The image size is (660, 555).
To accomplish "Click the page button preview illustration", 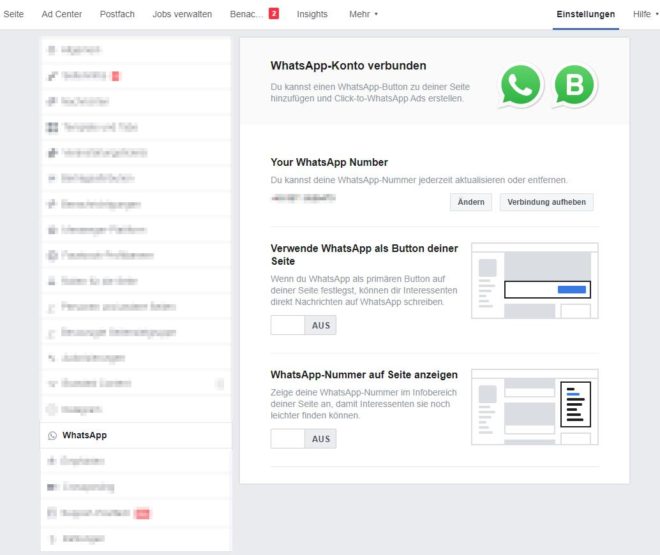I will [535, 281].
